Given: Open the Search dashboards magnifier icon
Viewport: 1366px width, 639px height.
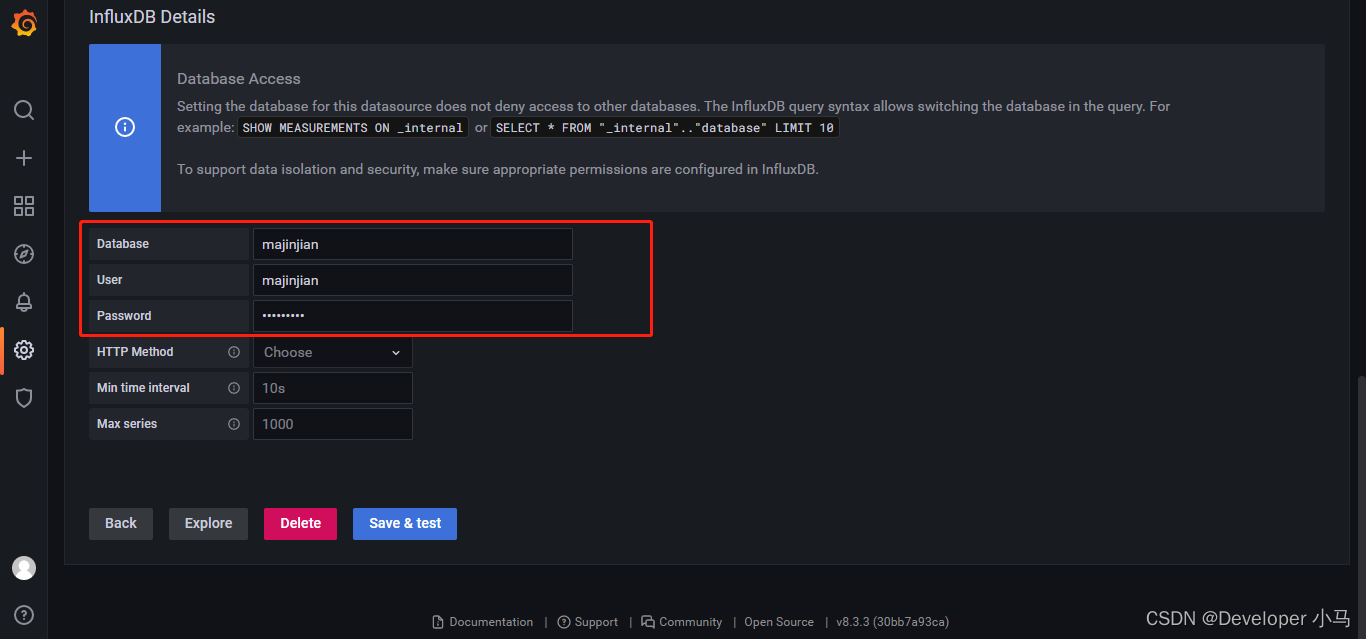Looking at the screenshot, I should (x=24, y=110).
